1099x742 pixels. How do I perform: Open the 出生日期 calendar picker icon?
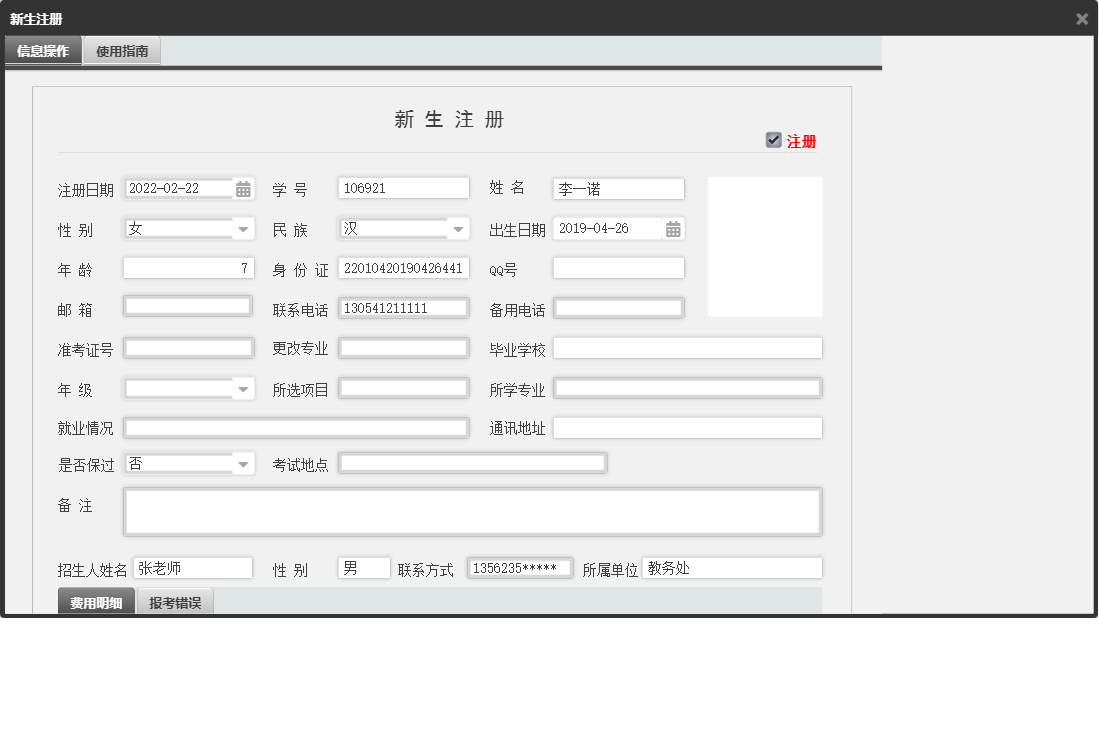tap(673, 229)
